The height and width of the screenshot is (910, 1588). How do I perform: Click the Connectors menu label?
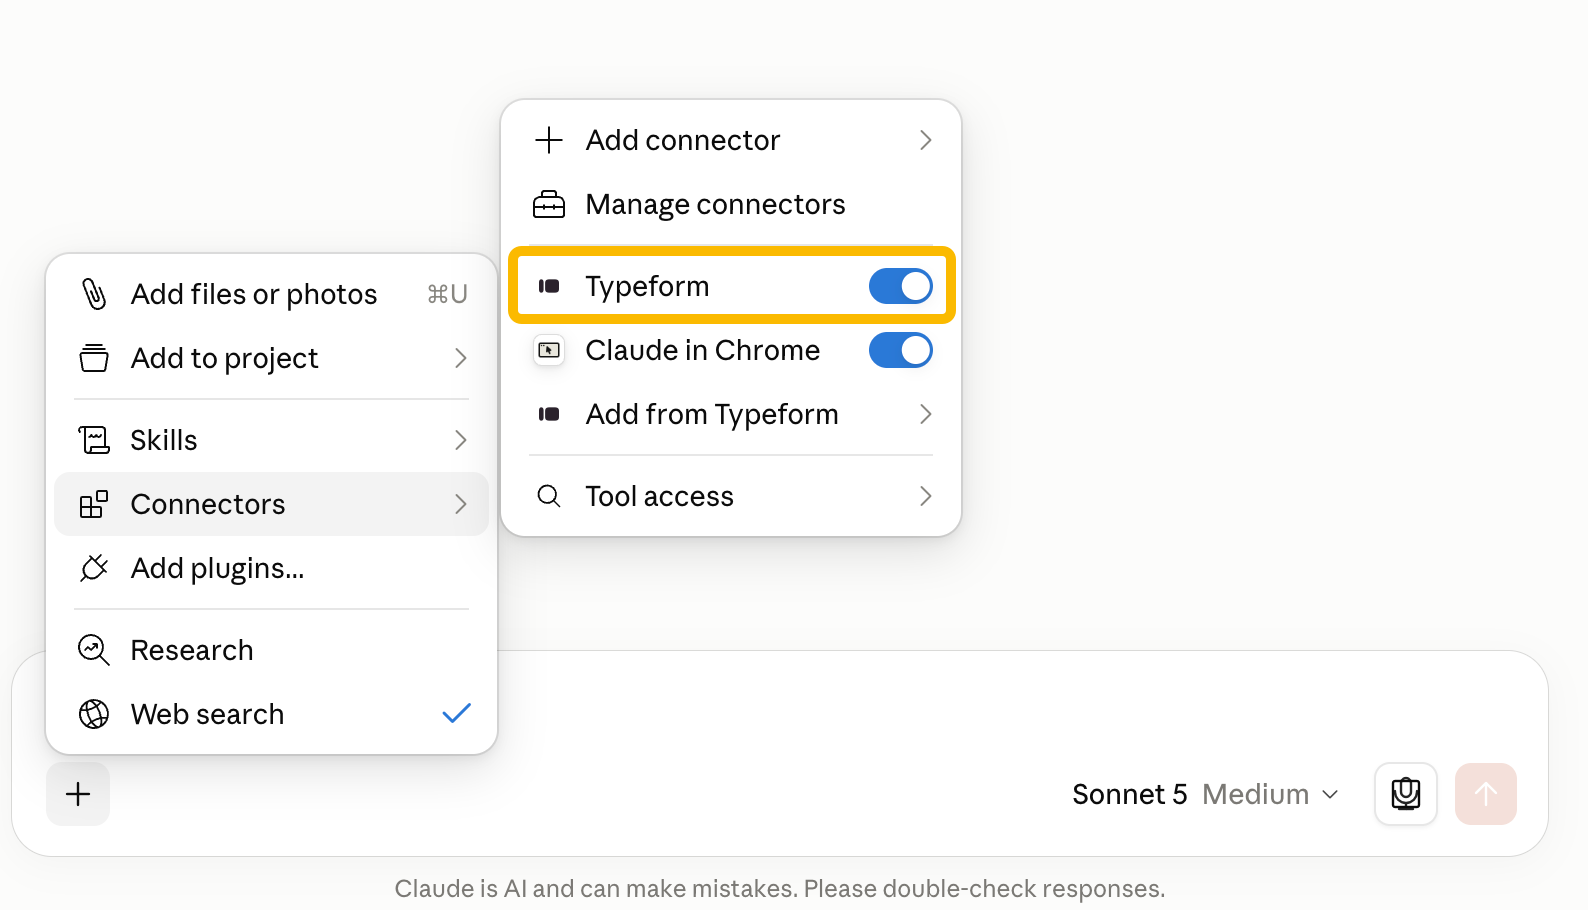pos(208,504)
